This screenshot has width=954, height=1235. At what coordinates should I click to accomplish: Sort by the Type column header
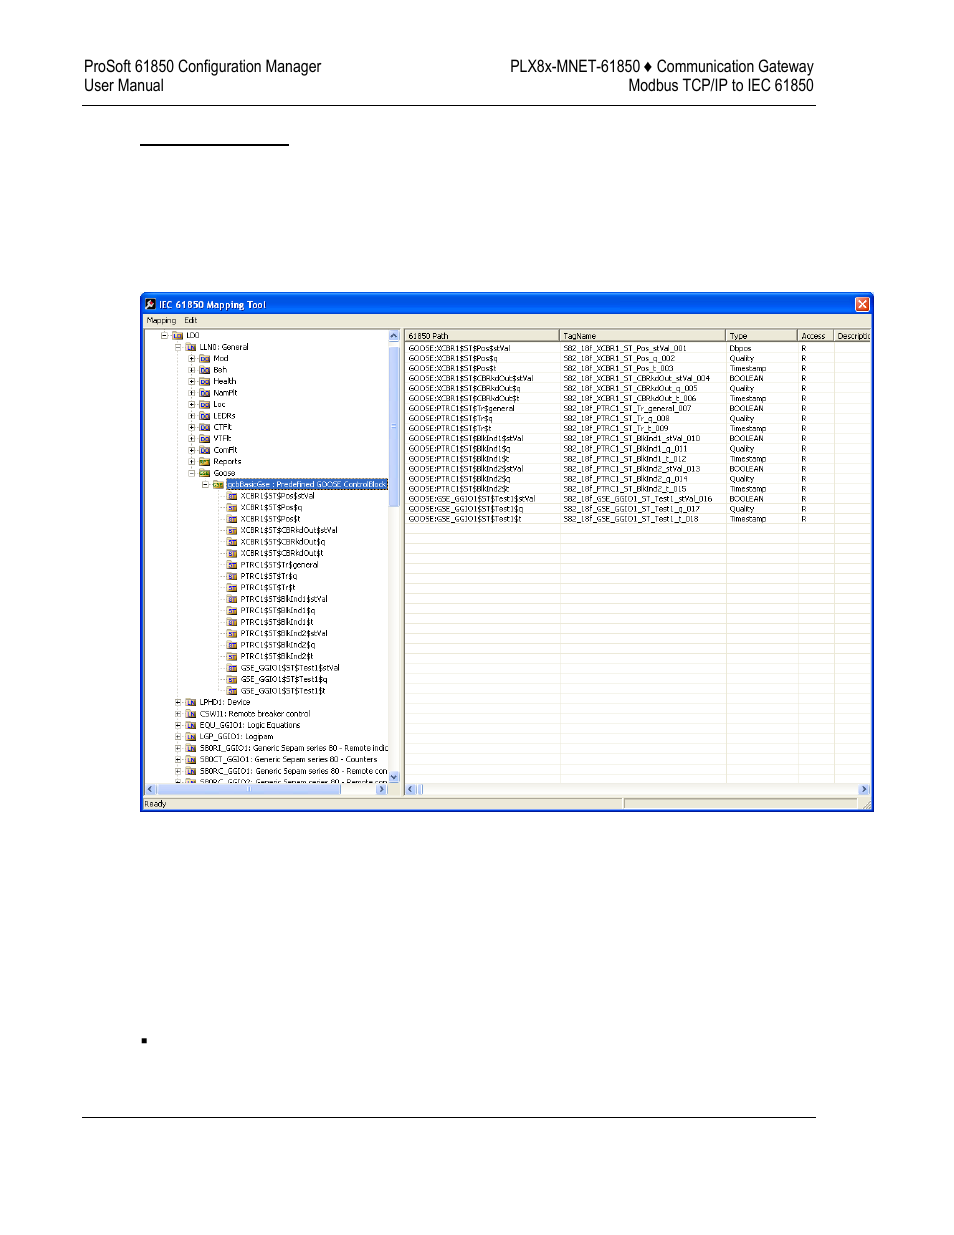pyautogui.click(x=761, y=336)
